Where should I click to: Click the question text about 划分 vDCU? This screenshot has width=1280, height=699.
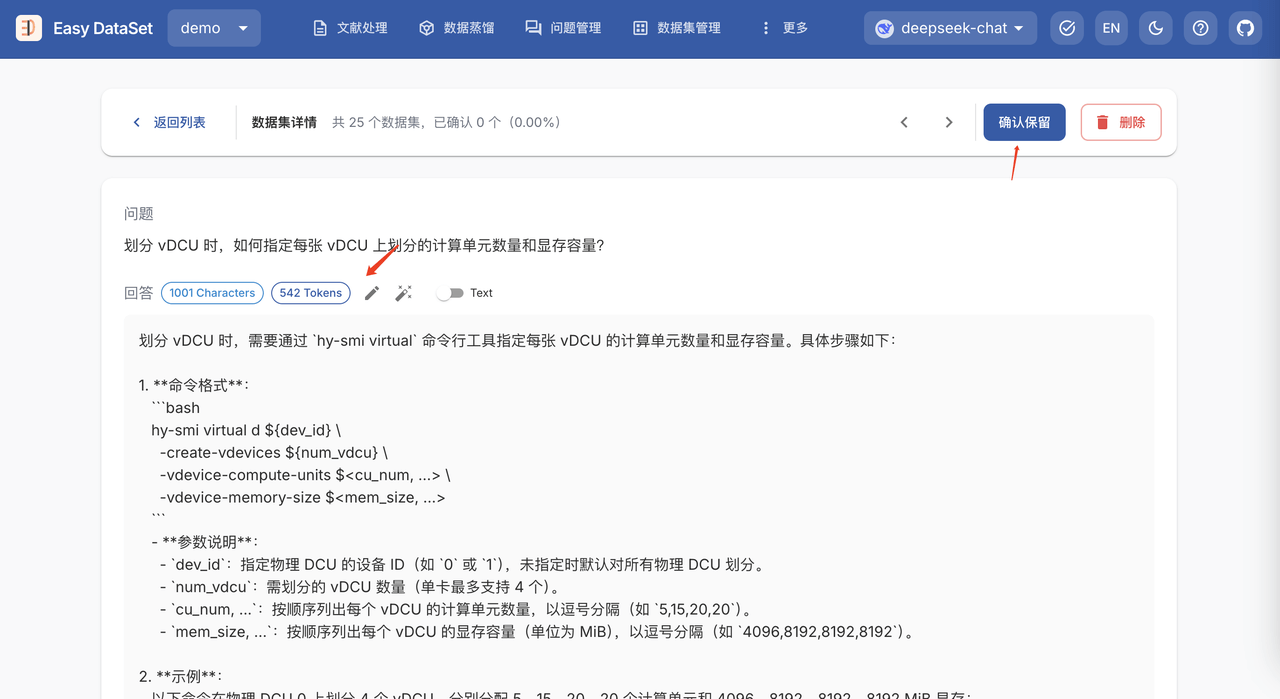click(x=364, y=245)
